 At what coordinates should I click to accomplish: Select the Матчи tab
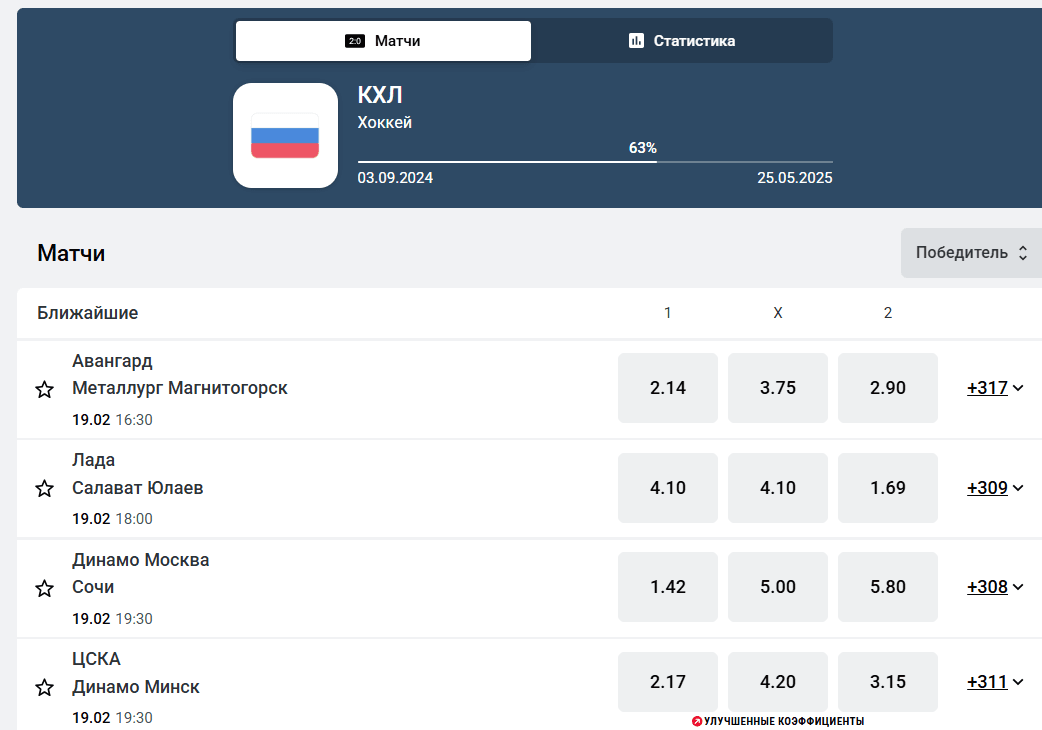[x=383, y=41]
